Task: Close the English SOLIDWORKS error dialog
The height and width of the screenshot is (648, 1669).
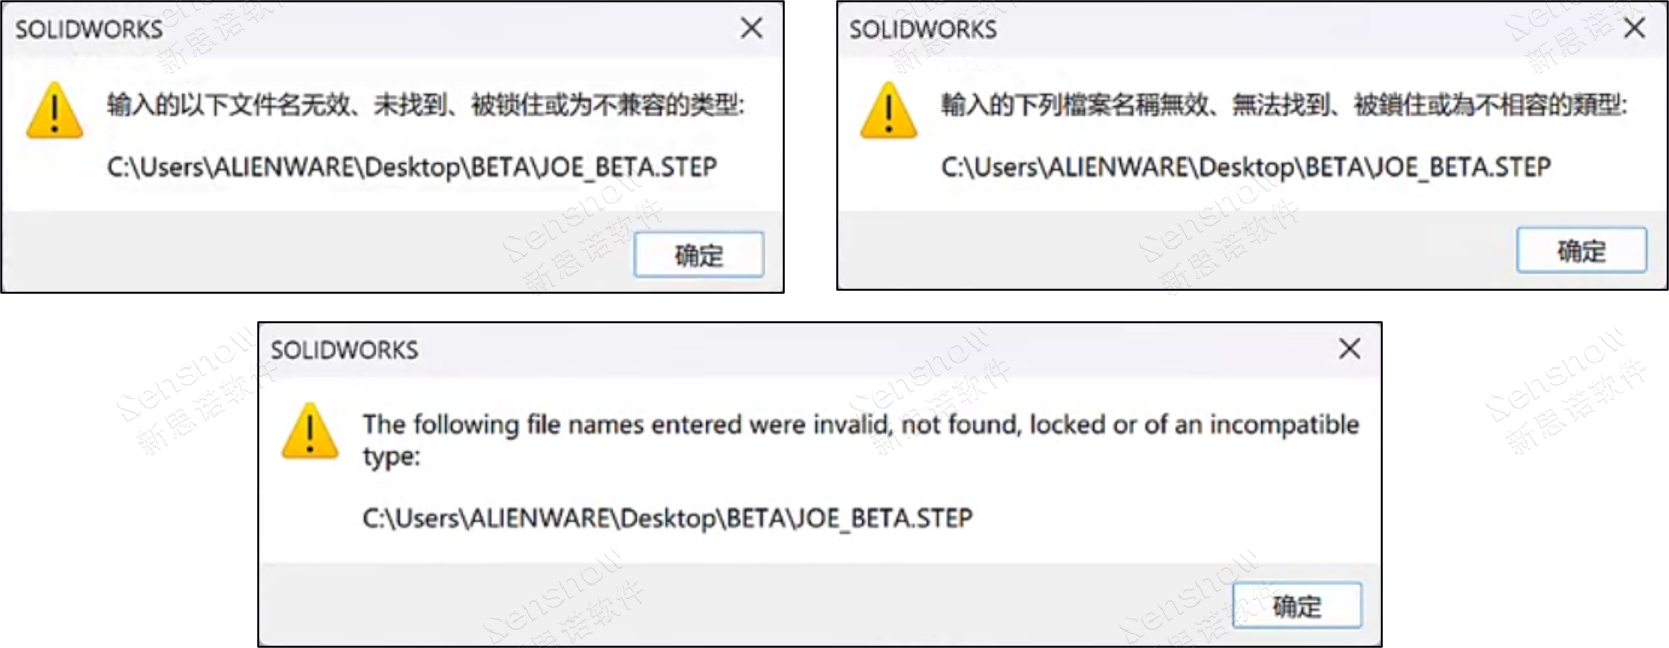Action: tap(1349, 348)
